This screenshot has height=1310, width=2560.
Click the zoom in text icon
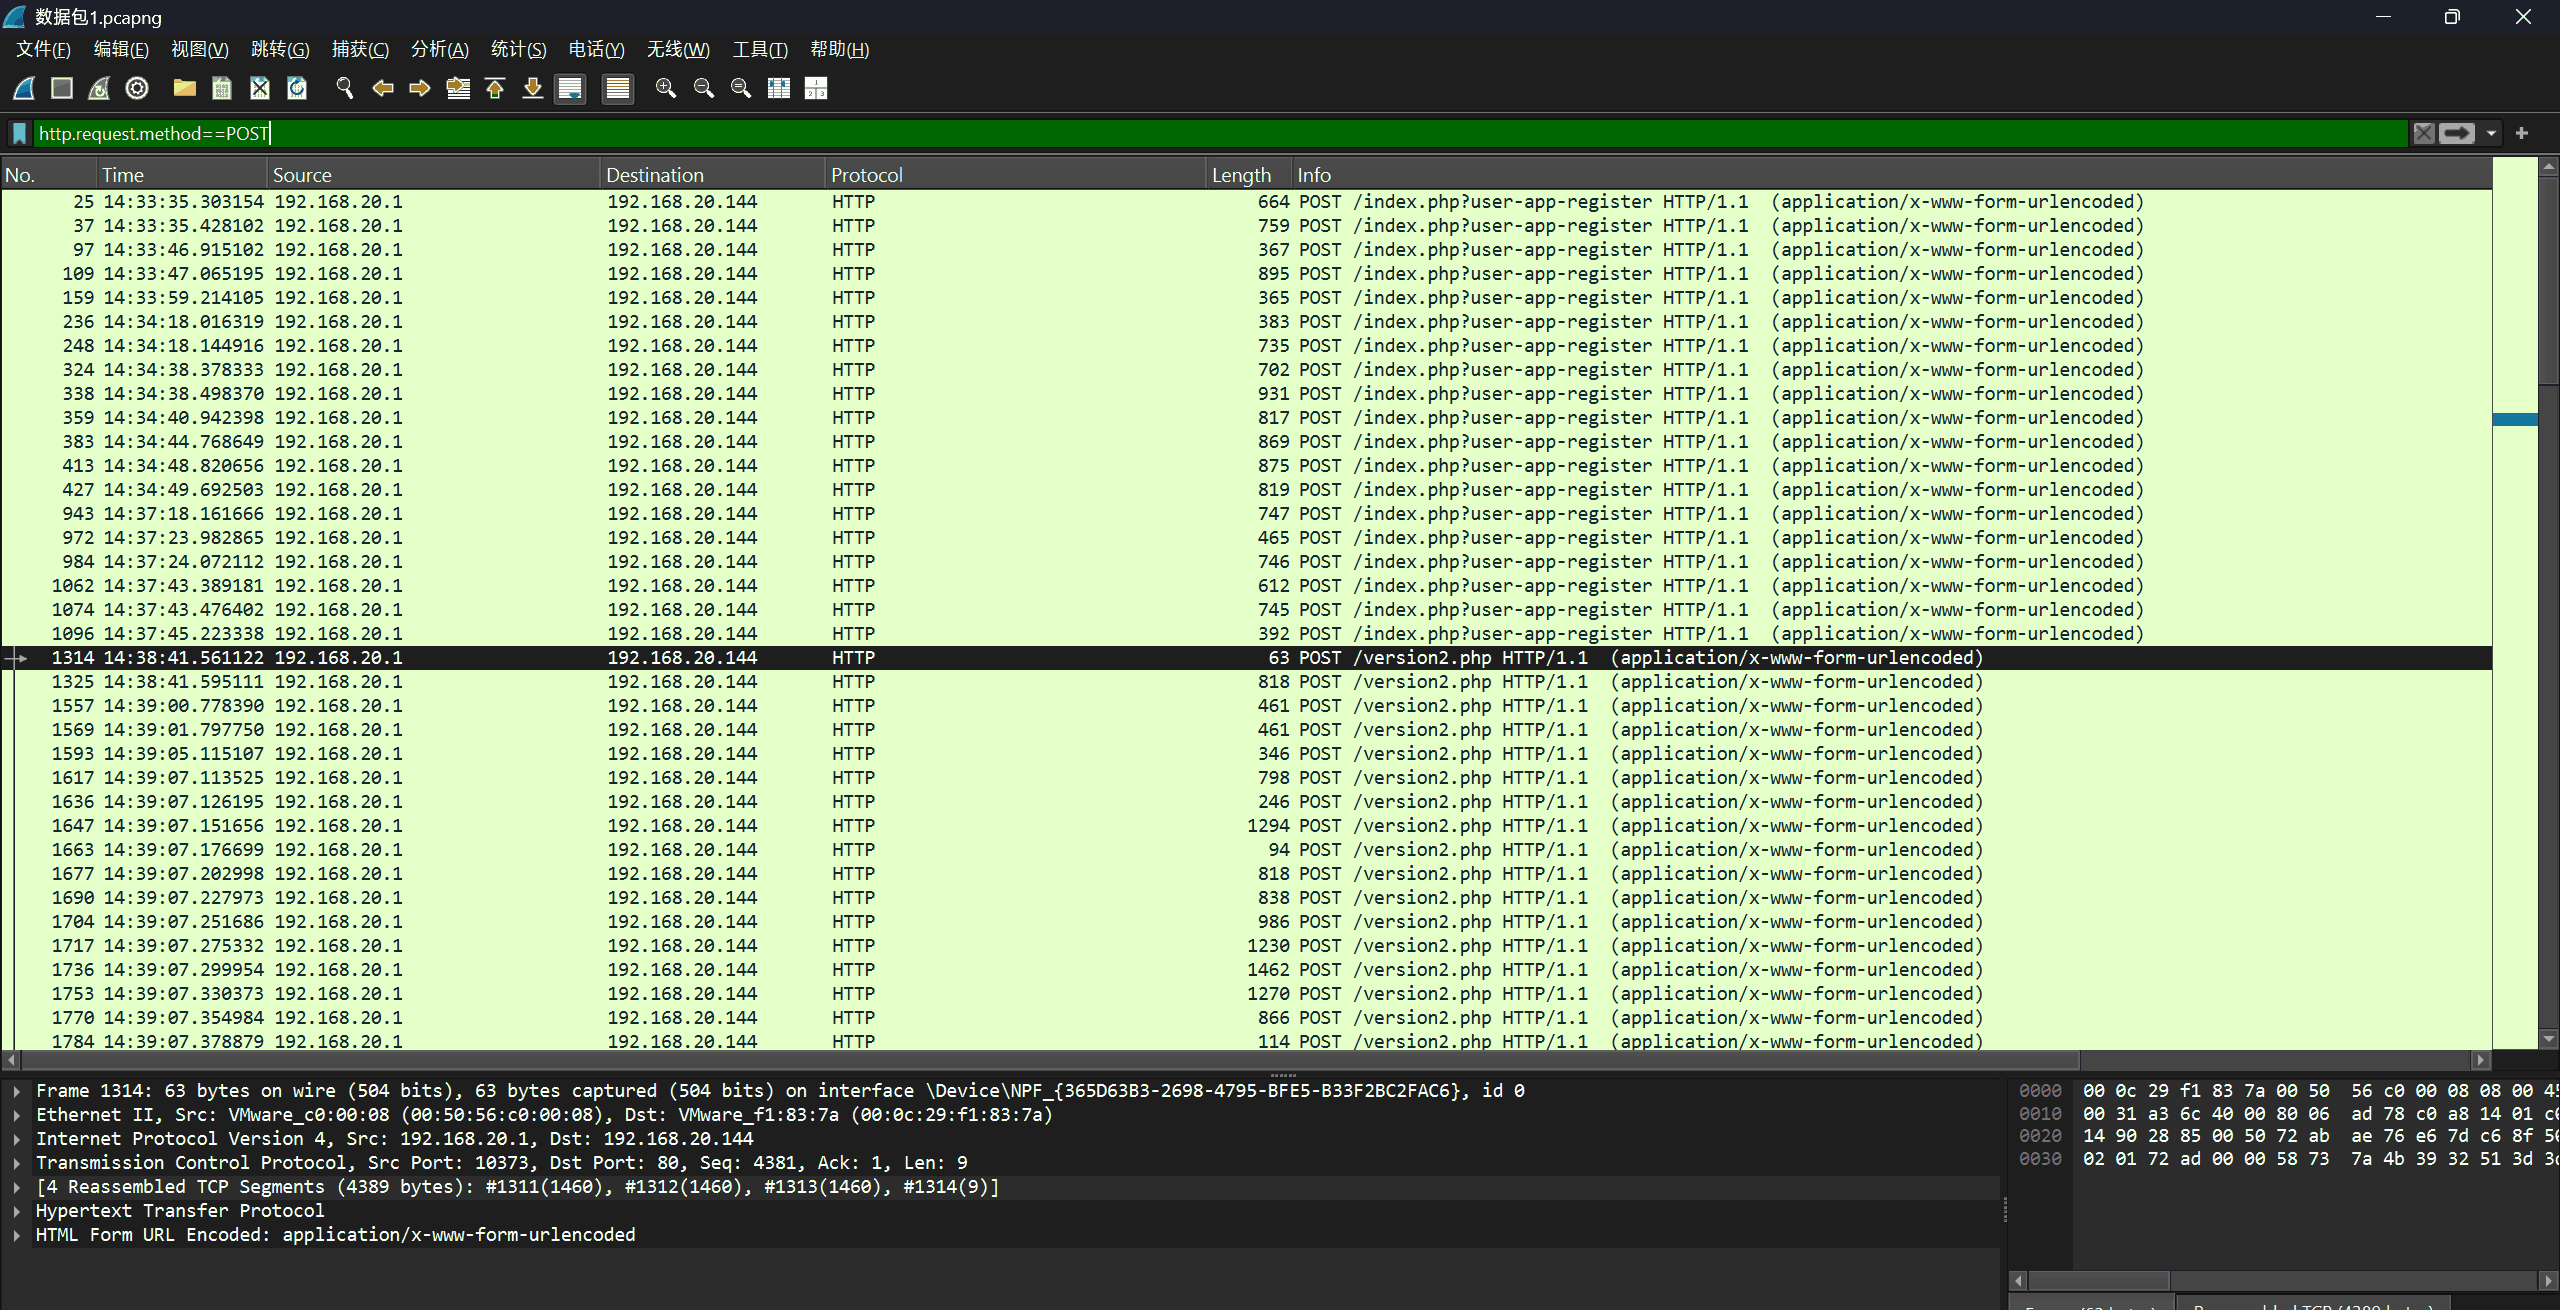click(665, 89)
